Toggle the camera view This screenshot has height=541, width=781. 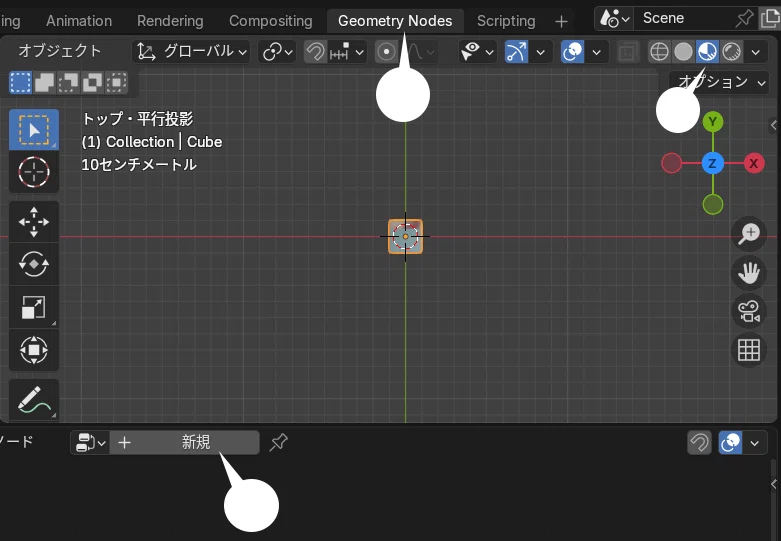[x=749, y=311]
